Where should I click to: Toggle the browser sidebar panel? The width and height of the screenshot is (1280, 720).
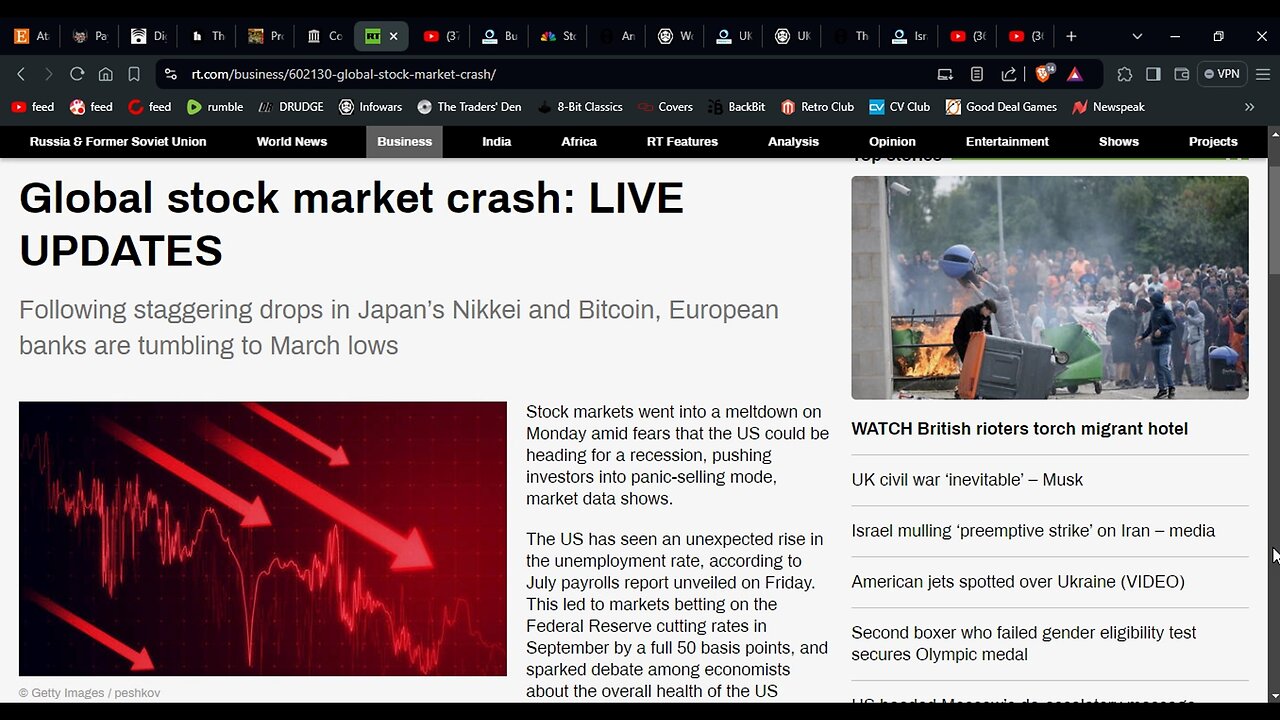1153,74
